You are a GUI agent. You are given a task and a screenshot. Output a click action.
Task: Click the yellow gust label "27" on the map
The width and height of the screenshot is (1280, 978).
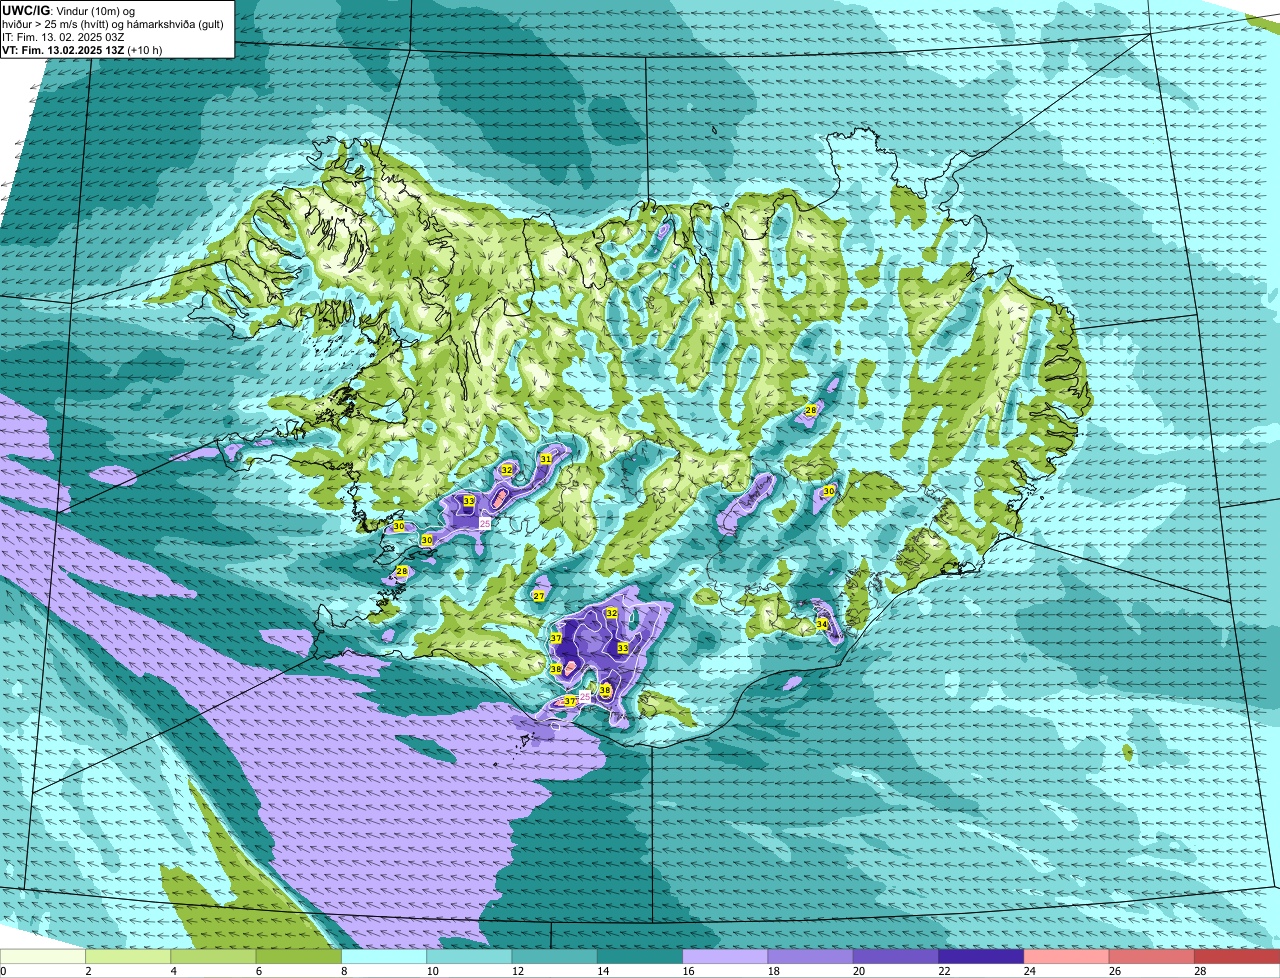click(x=538, y=596)
